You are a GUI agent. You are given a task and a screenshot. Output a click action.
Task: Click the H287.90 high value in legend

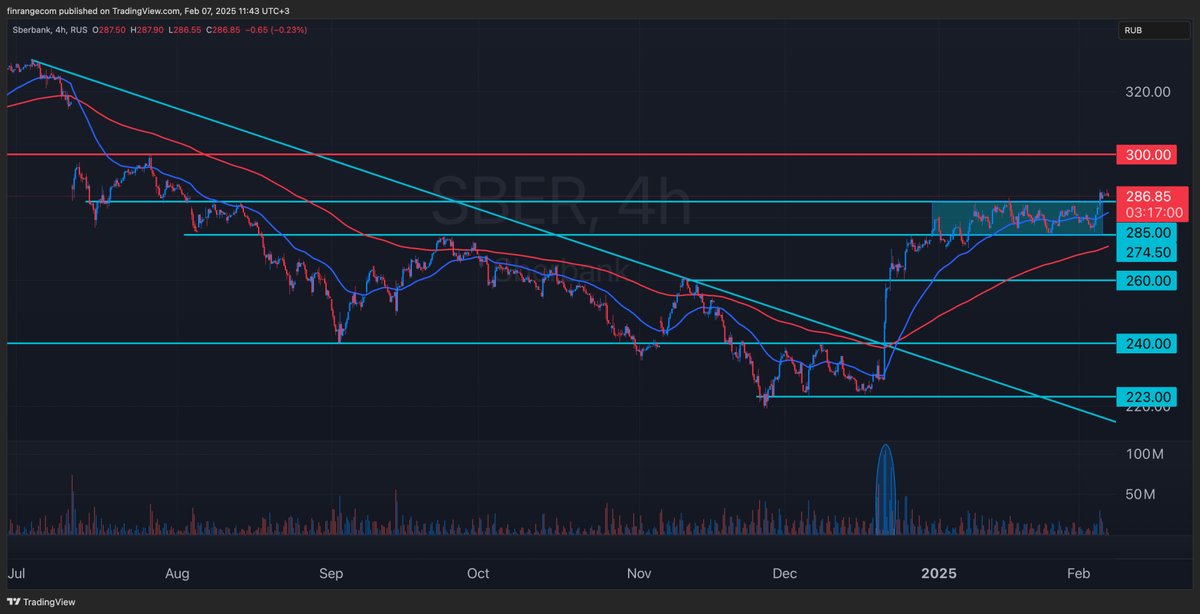coord(147,31)
